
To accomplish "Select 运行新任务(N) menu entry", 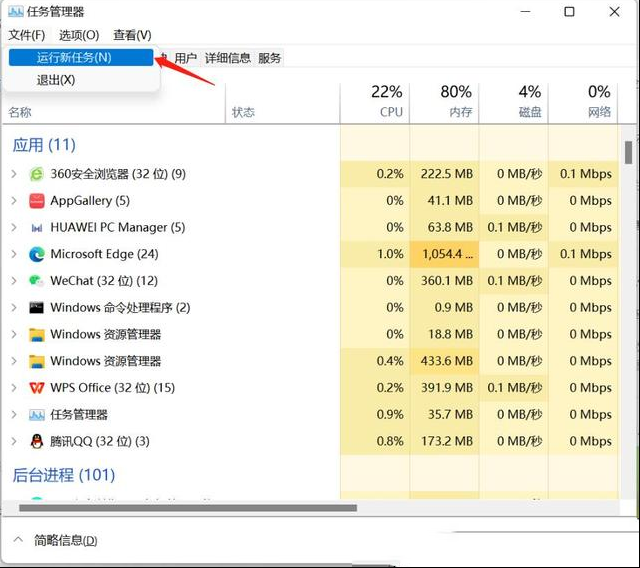I will [x=81, y=58].
